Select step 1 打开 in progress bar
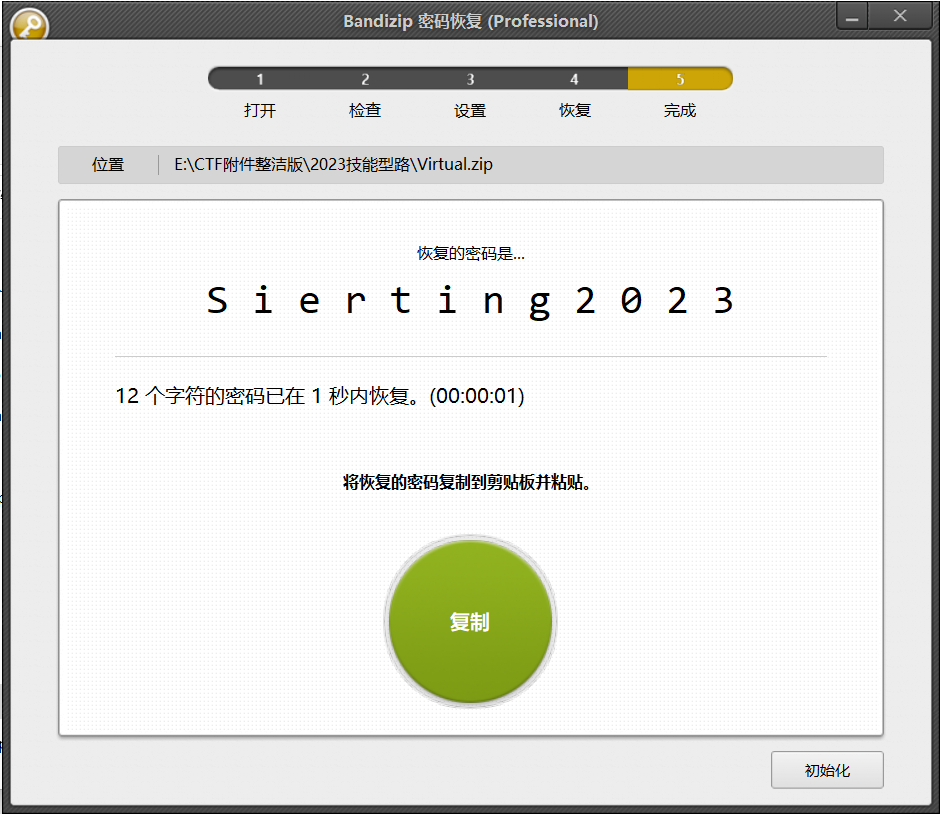Viewport: 940px width, 814px height. coord(260,79)
